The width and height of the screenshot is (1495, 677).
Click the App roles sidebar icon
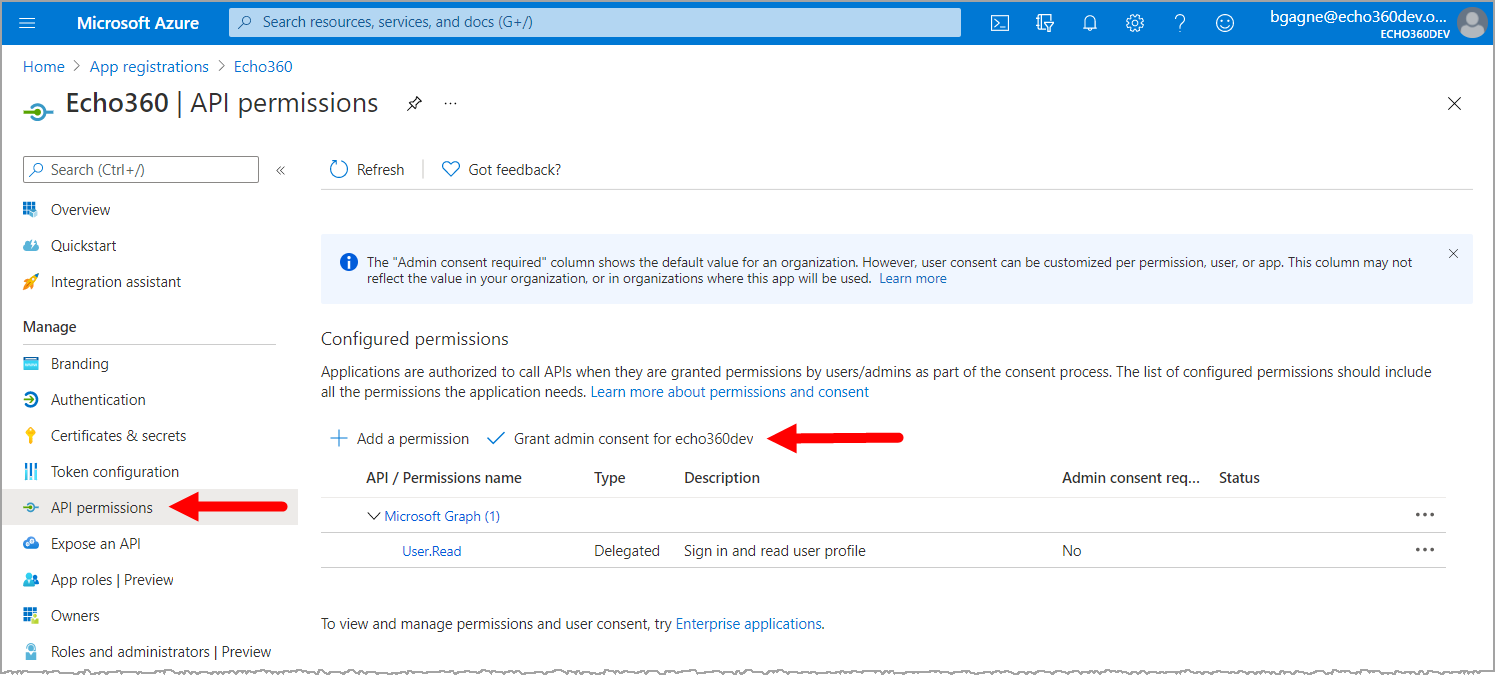pyautogui.click(x=31, y=579)
